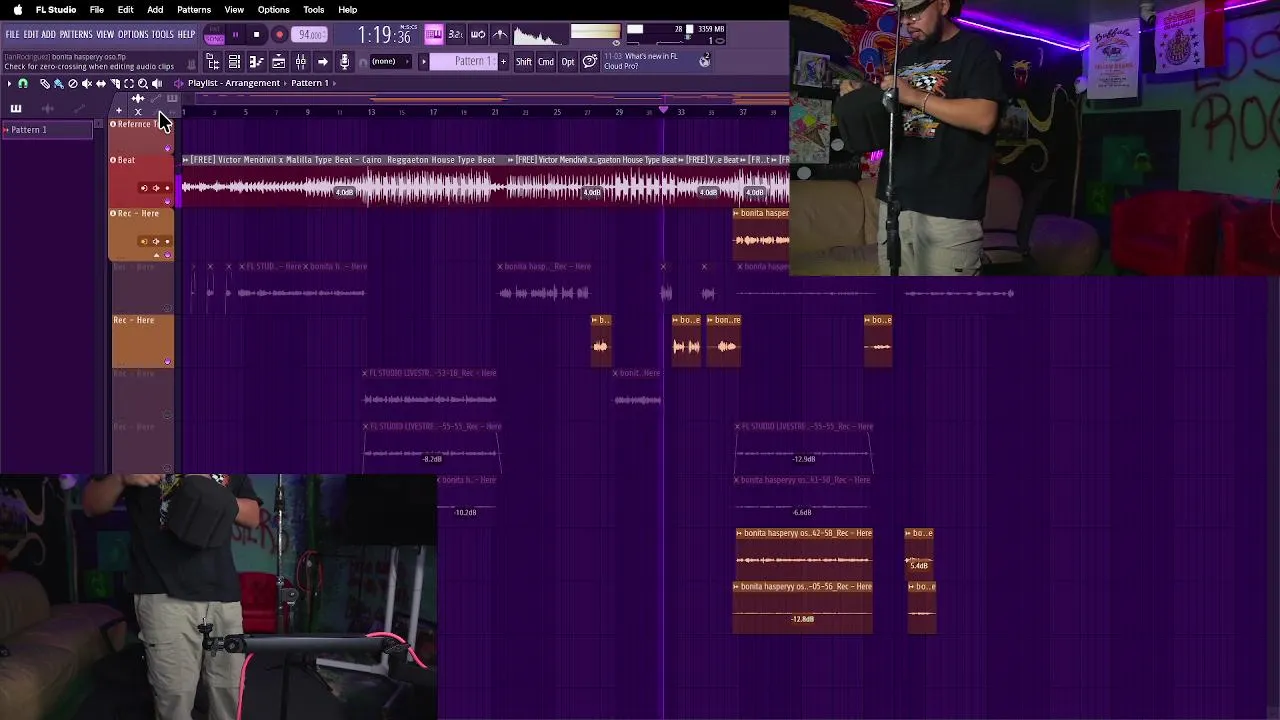The image size is (1280, 720).
Task: Click the picker panel piano icon
Action: [15, 108]
